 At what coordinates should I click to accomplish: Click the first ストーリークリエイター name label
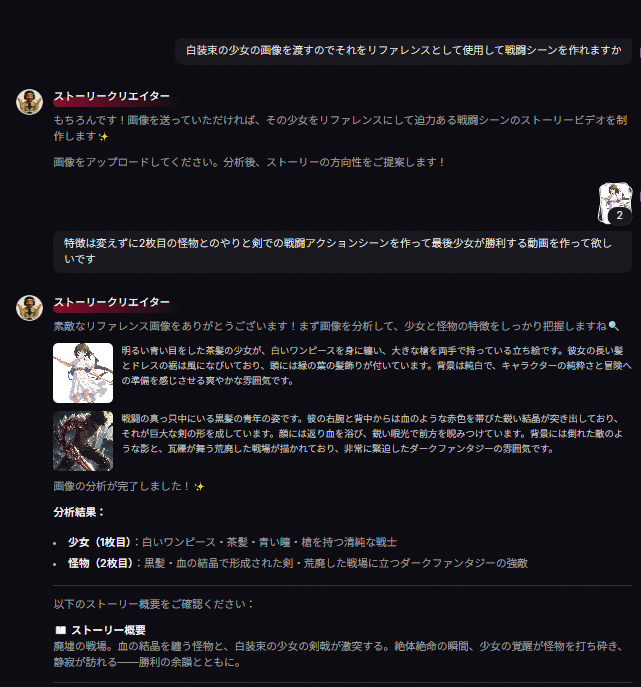(111, 96)
